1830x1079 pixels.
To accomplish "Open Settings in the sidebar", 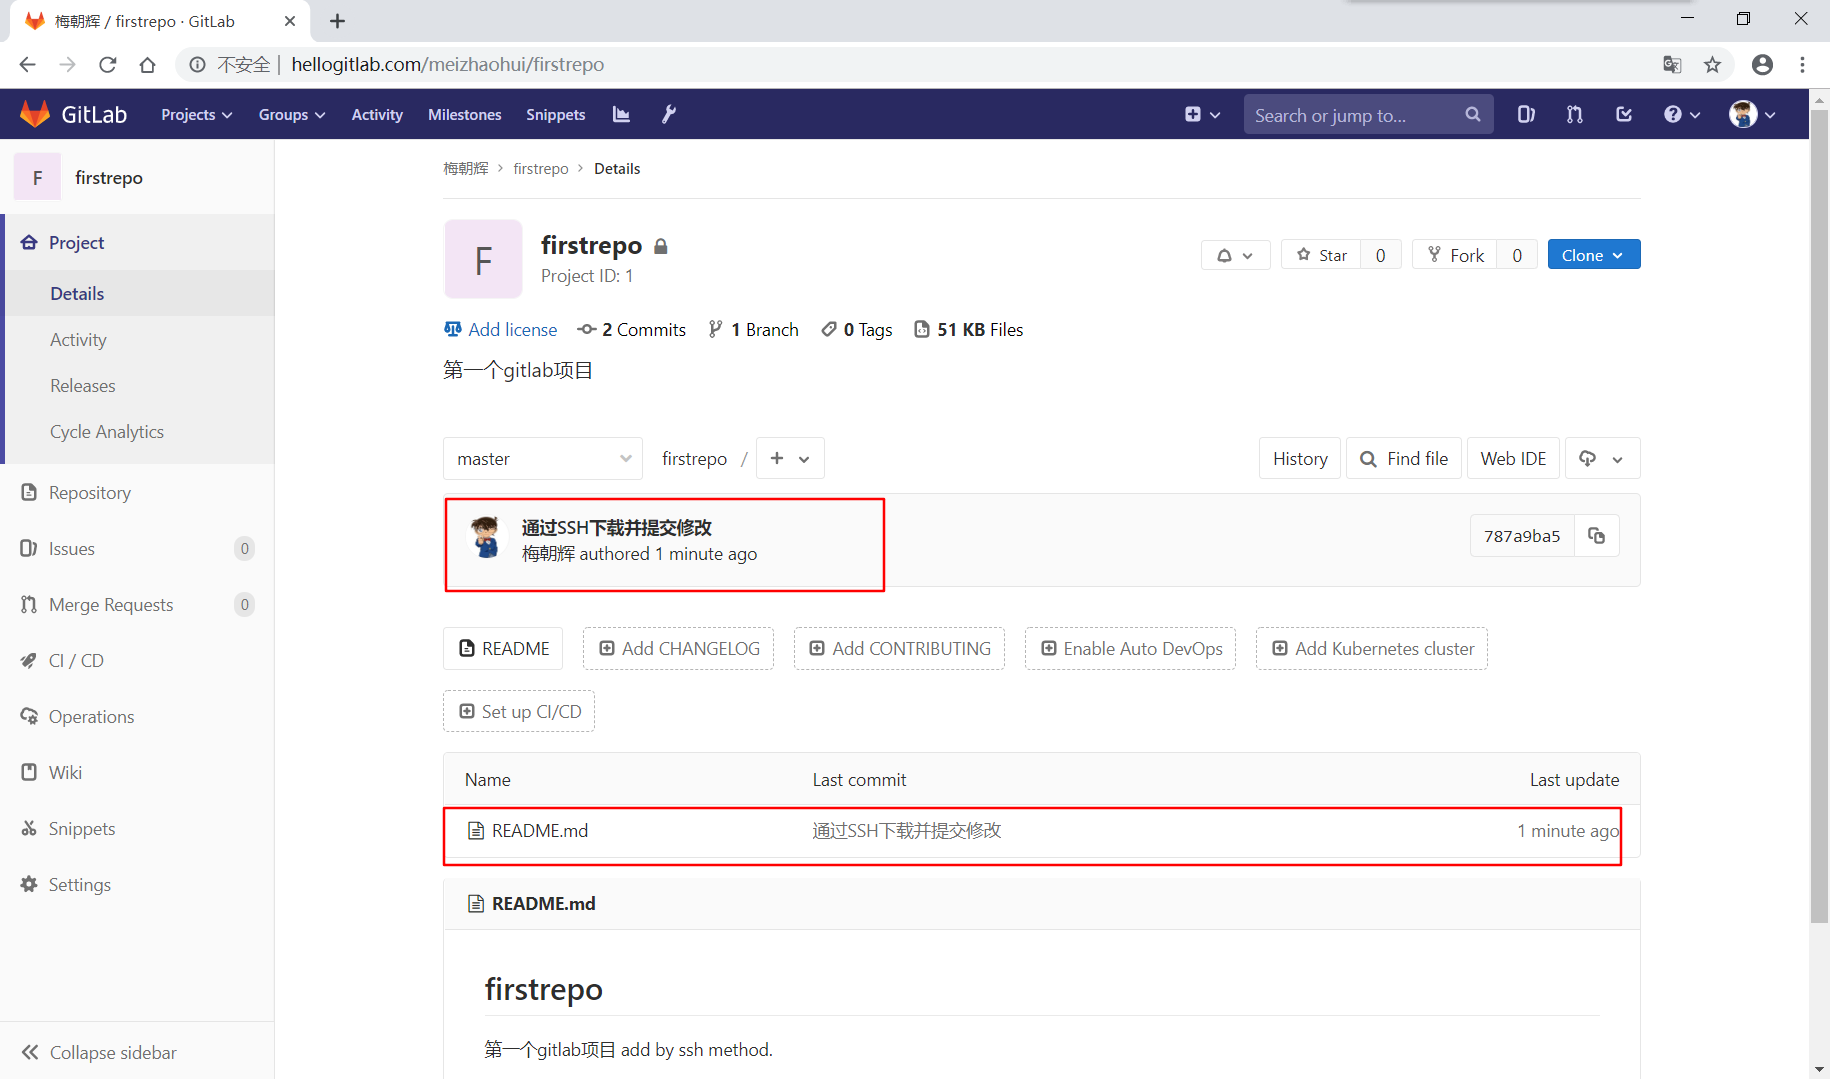I will [137, 884].
